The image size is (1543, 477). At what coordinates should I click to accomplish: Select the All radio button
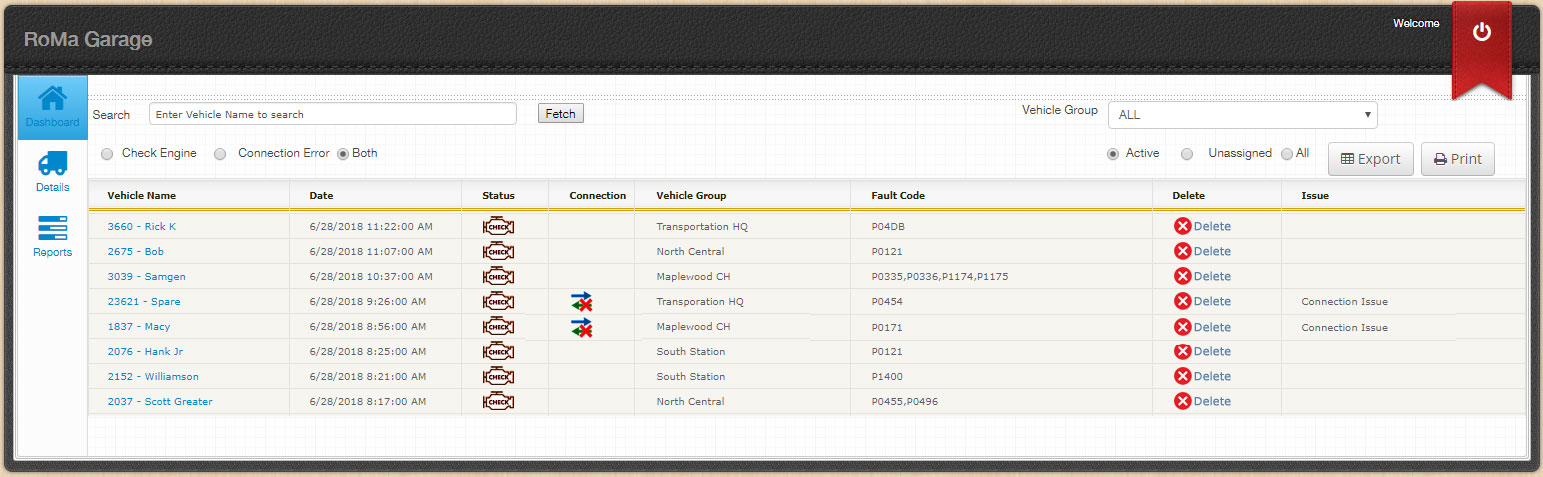(x=1287, y=154)
